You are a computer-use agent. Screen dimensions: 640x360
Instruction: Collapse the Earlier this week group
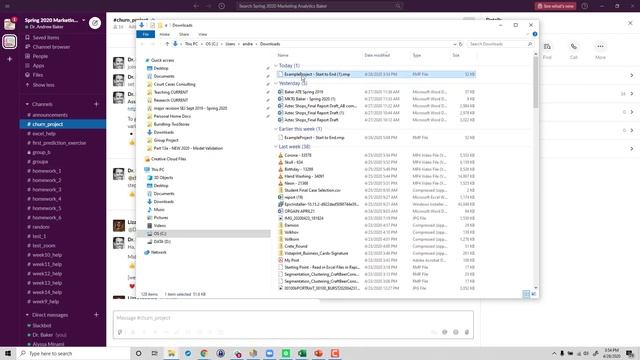click(276, 129)
